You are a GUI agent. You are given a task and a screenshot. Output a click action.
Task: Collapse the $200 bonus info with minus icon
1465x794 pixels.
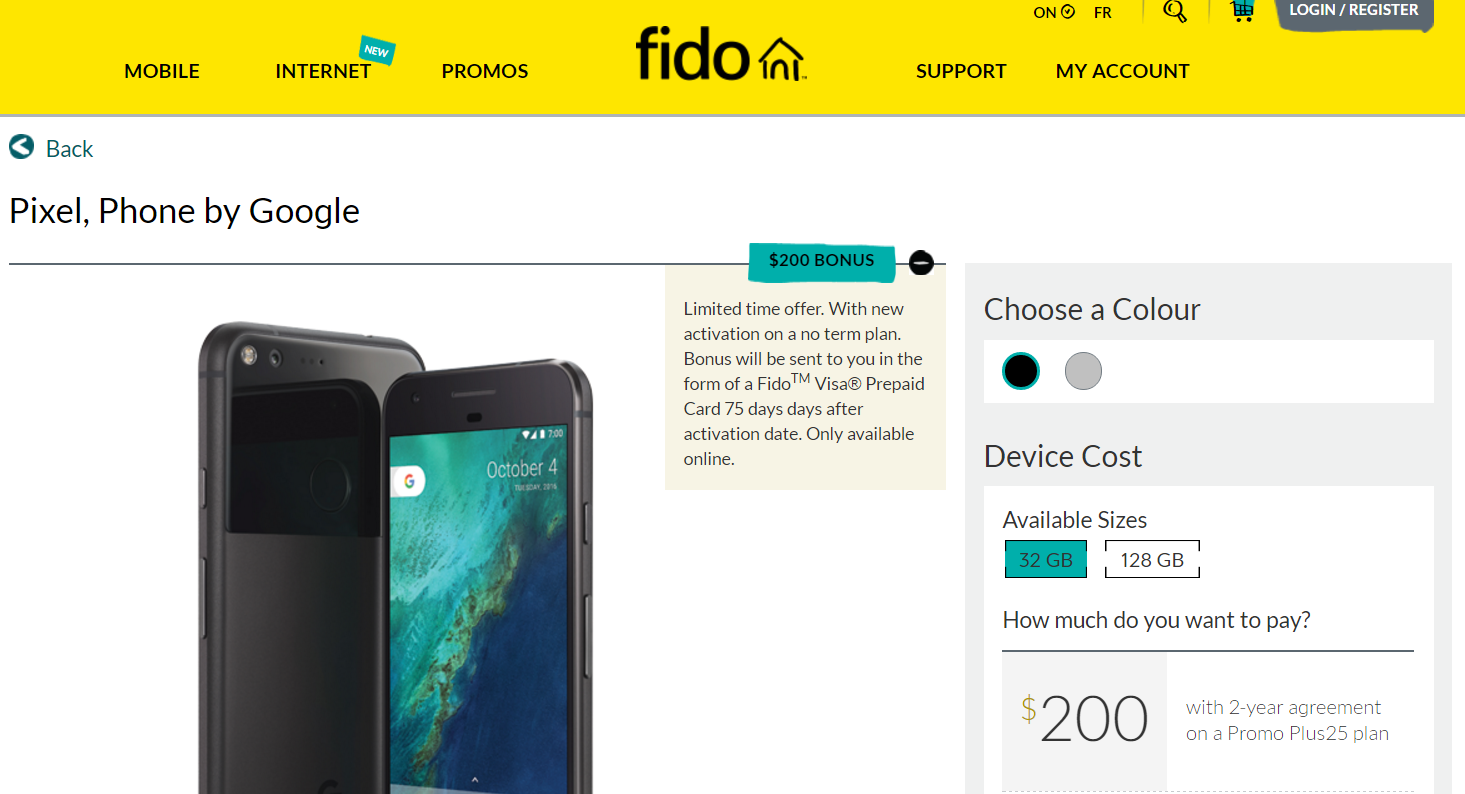(x=921, y=262)
